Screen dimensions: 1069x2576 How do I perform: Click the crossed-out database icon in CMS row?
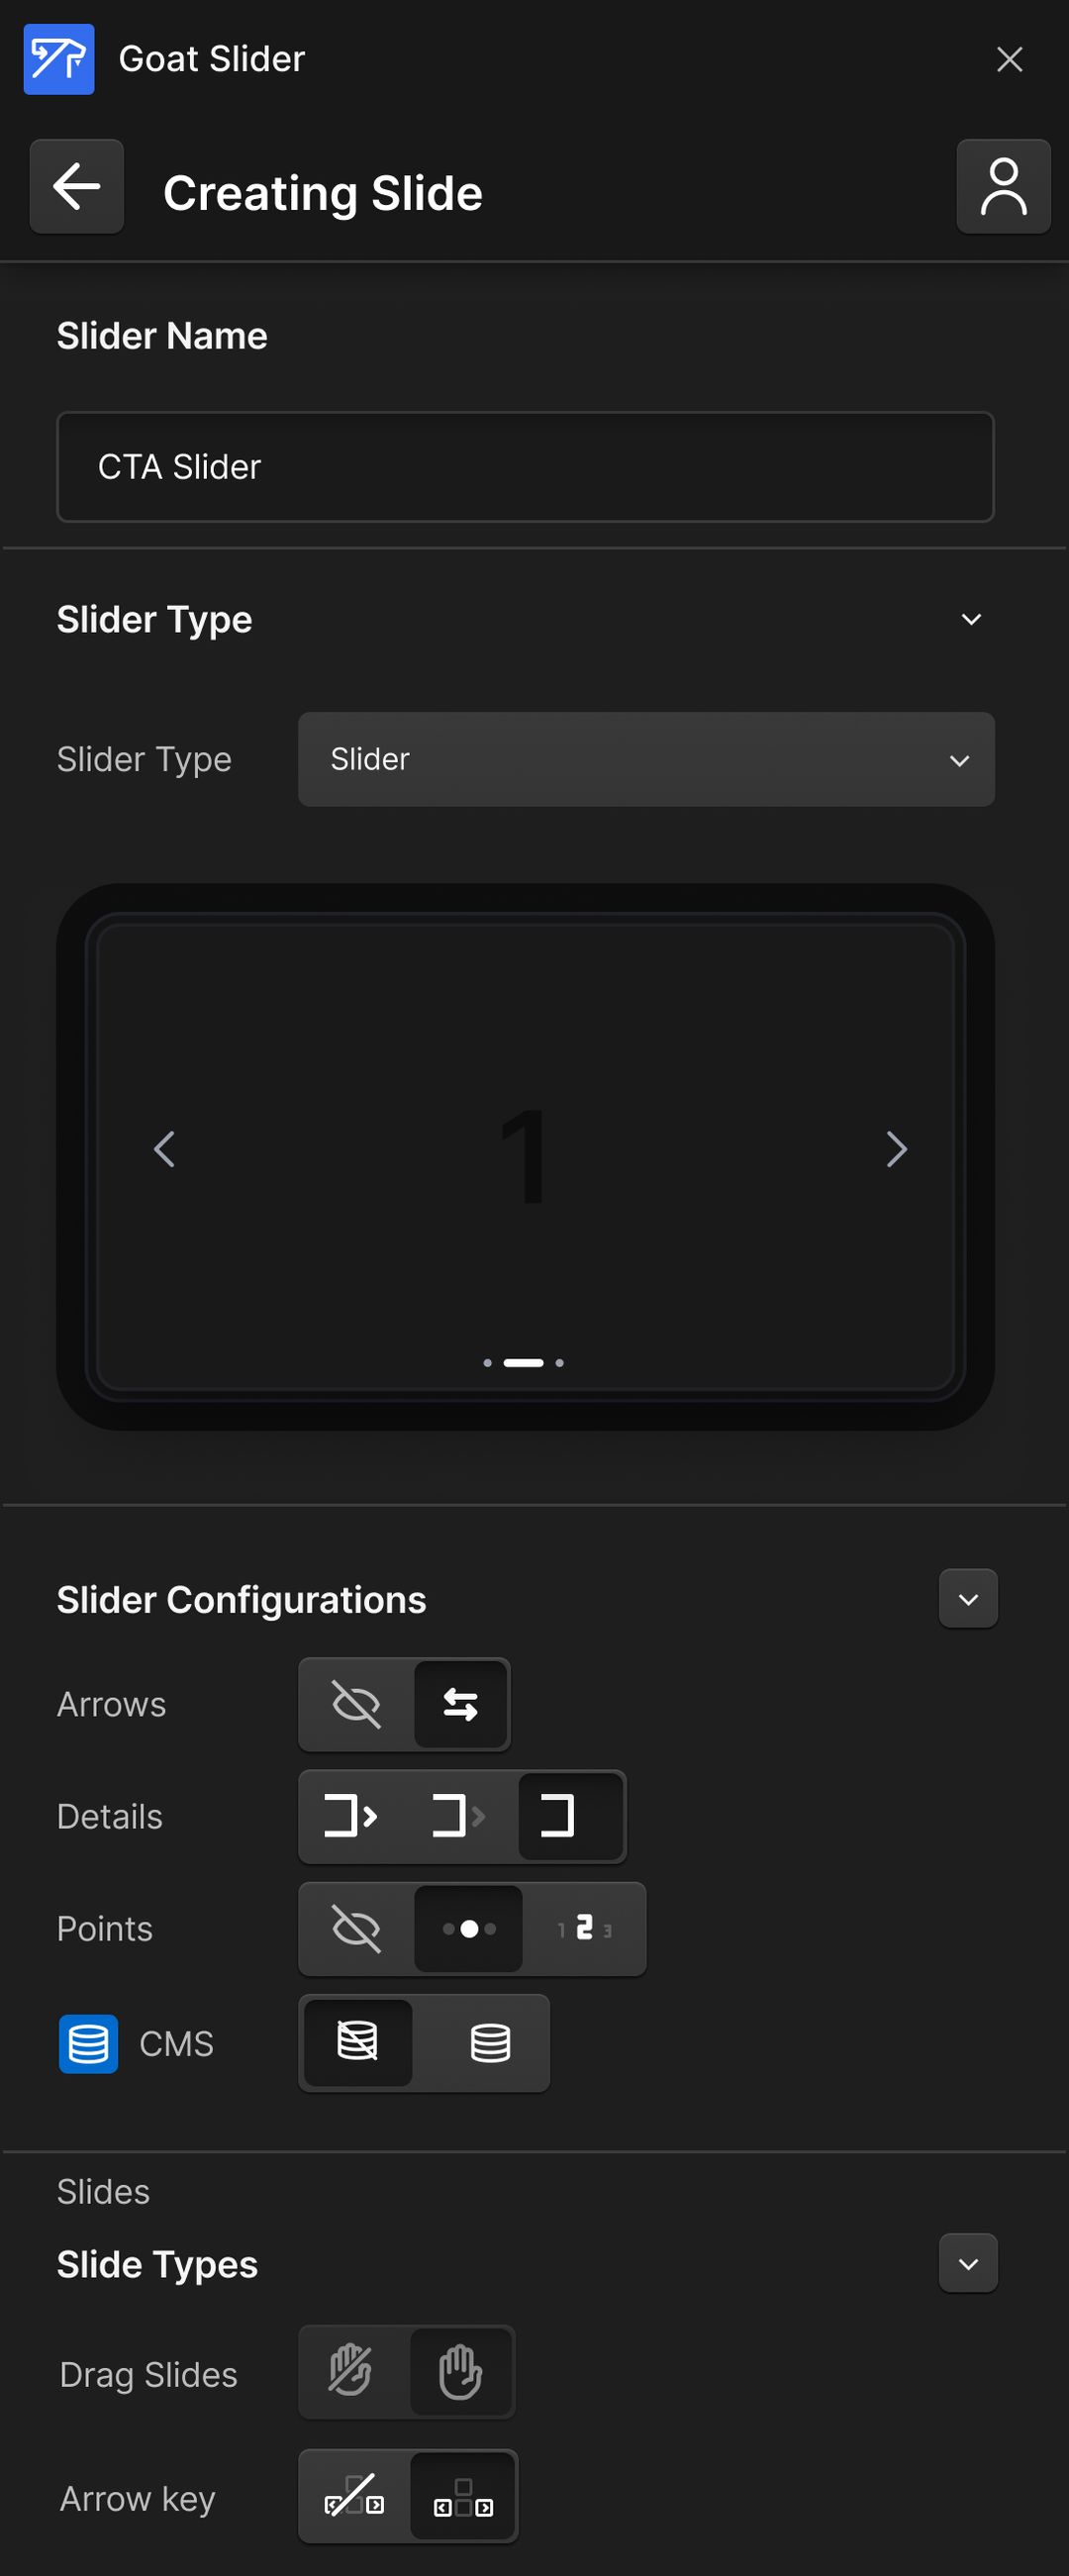357,2042
